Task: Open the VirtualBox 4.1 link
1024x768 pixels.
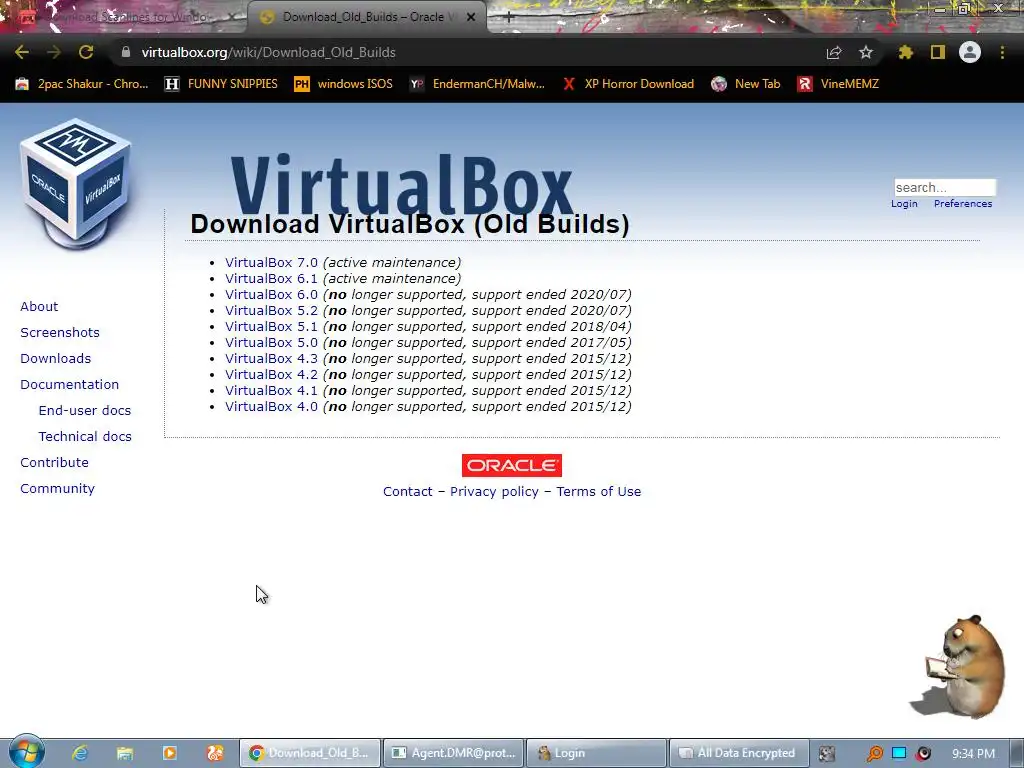Action: coord(271,391)
